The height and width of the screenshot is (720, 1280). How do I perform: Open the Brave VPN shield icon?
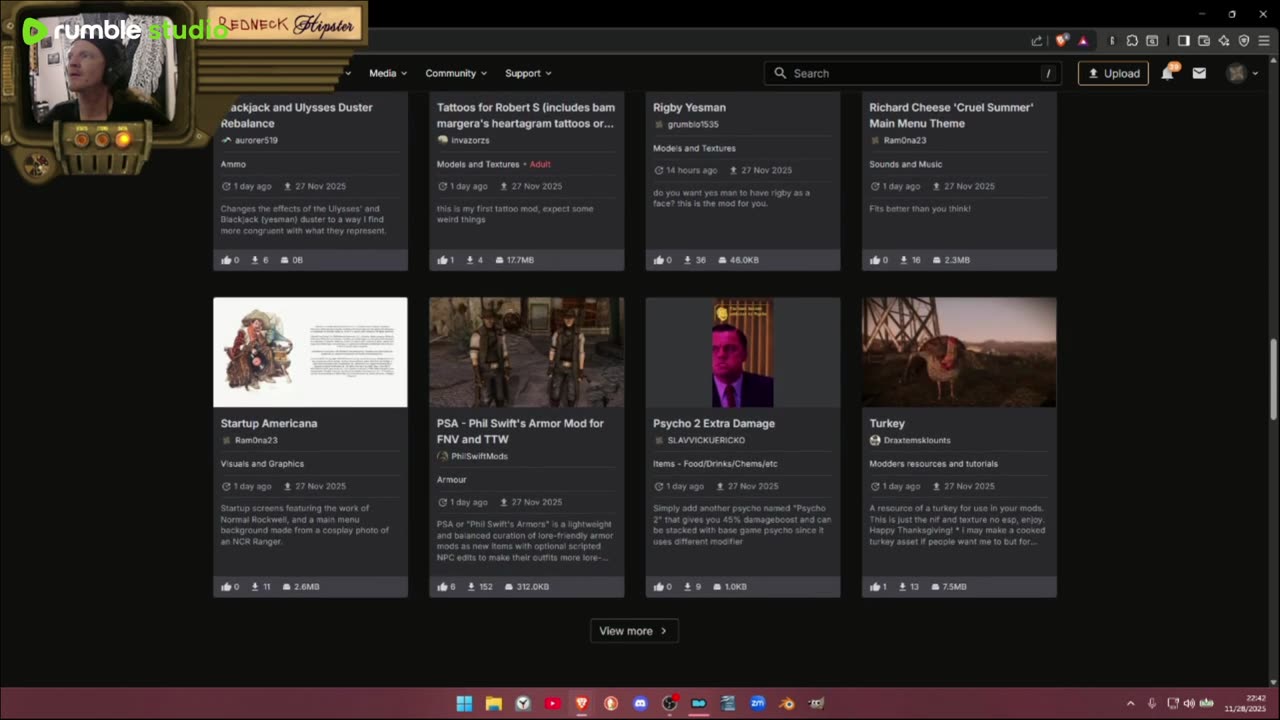pos(1244,41)
